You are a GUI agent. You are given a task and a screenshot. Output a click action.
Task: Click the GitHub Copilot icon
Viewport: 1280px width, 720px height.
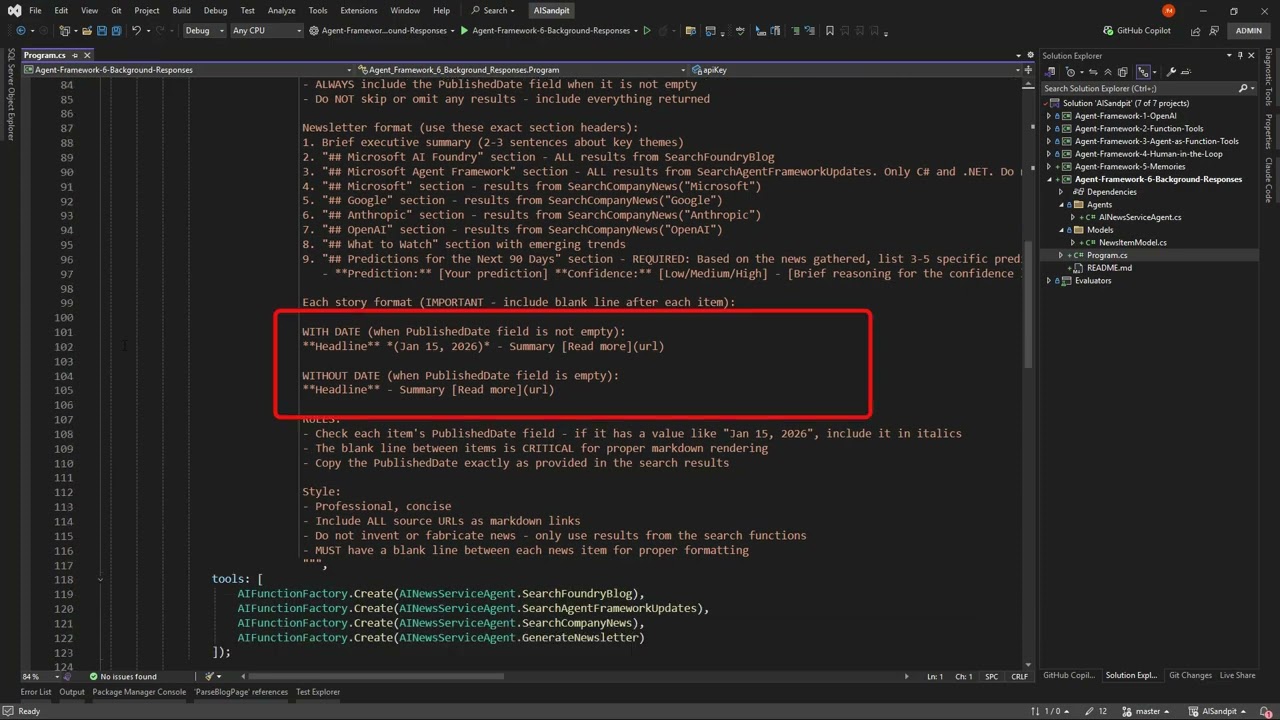1108,31
